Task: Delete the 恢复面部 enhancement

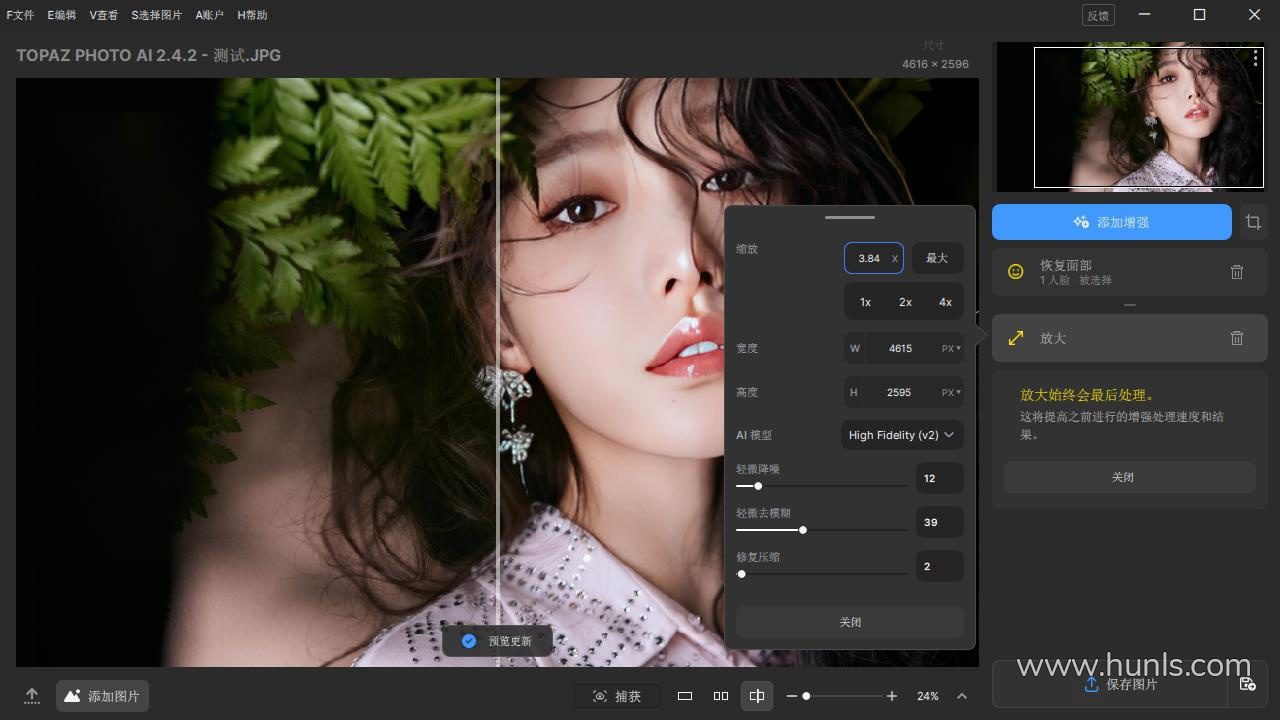Action: (x=1236, y=272)
